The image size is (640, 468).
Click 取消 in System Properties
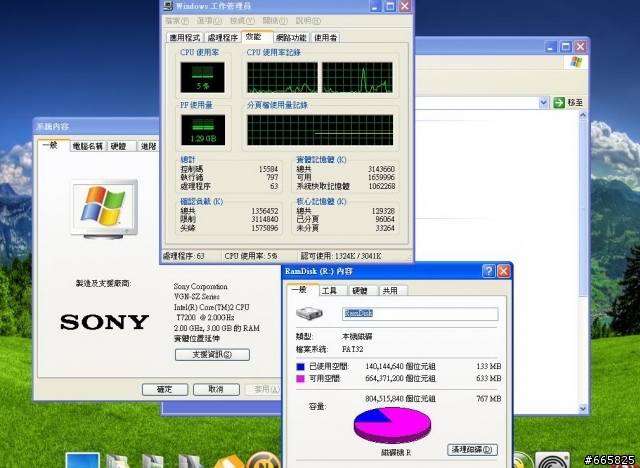[x=216, y=389]
